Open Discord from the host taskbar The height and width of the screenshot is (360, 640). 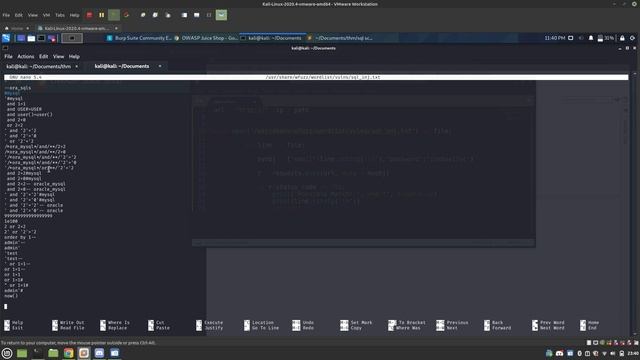99,353
